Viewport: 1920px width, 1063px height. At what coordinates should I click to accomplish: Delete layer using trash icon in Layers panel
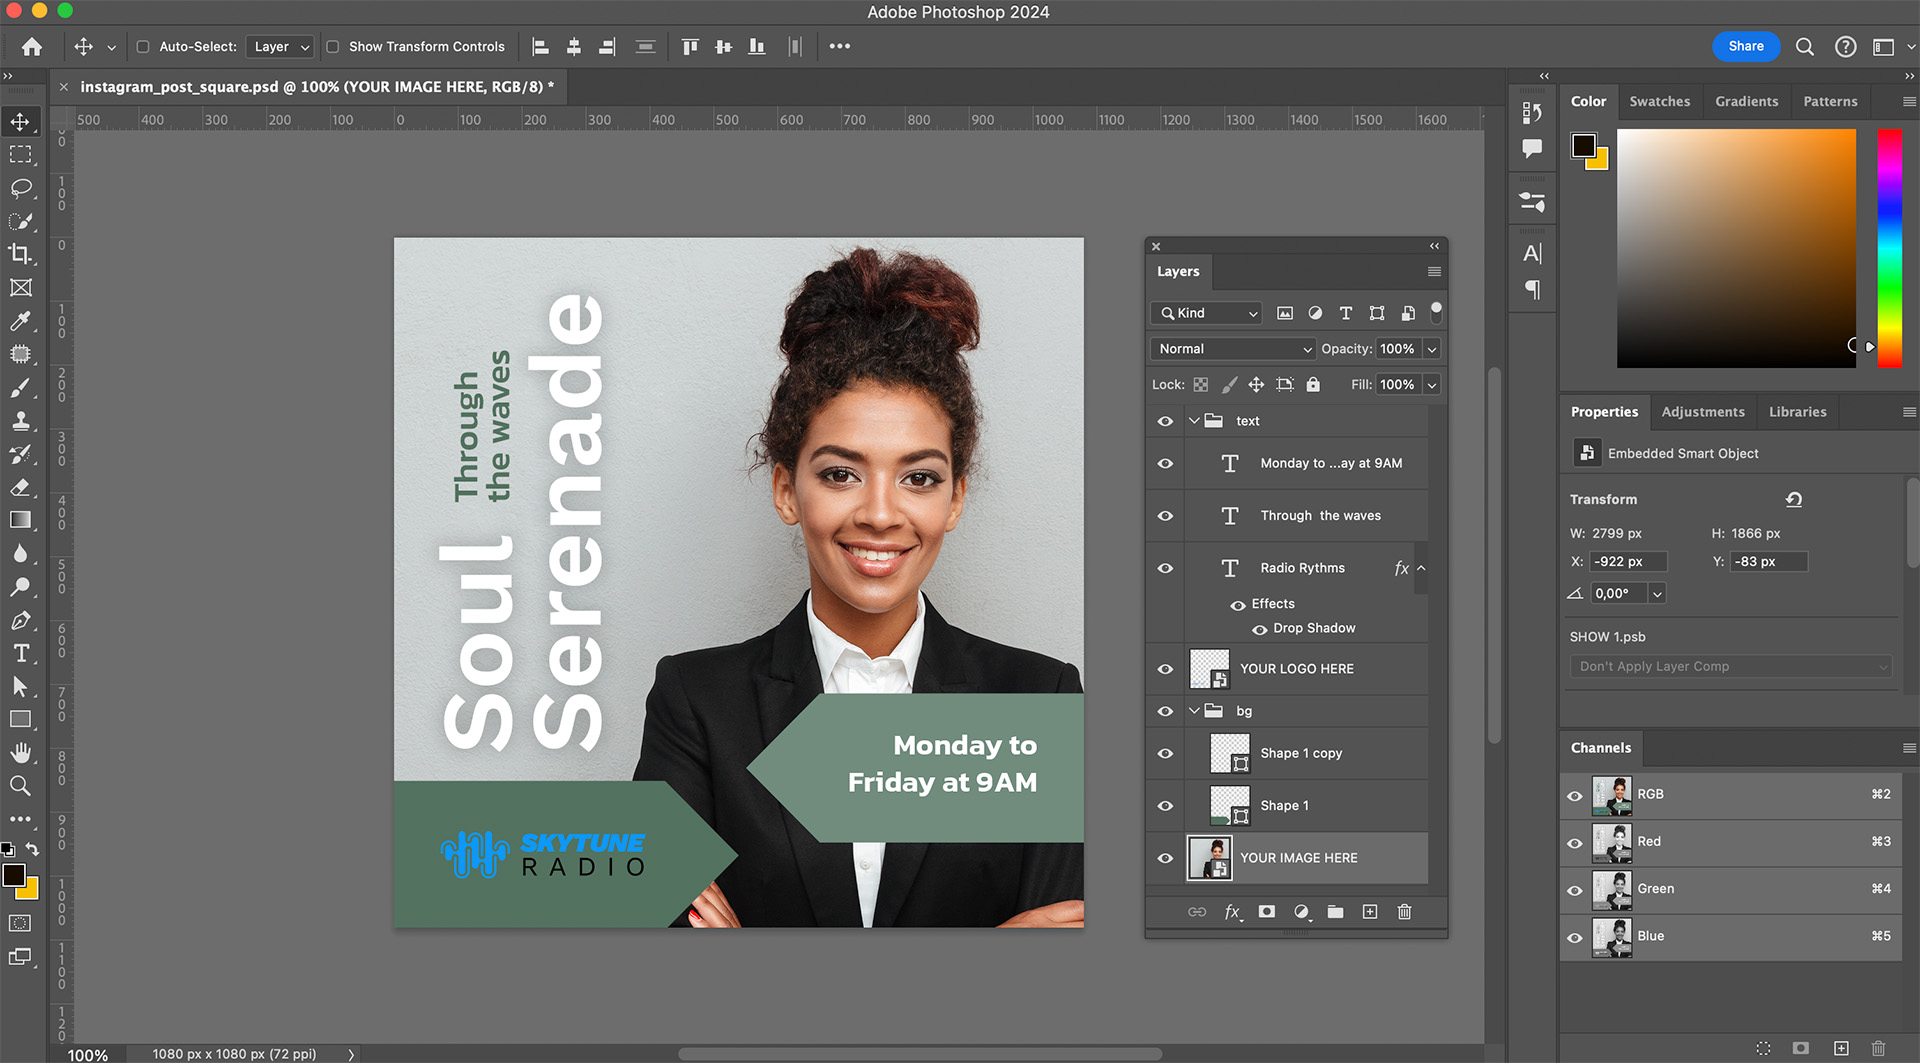click(1404, 912)
